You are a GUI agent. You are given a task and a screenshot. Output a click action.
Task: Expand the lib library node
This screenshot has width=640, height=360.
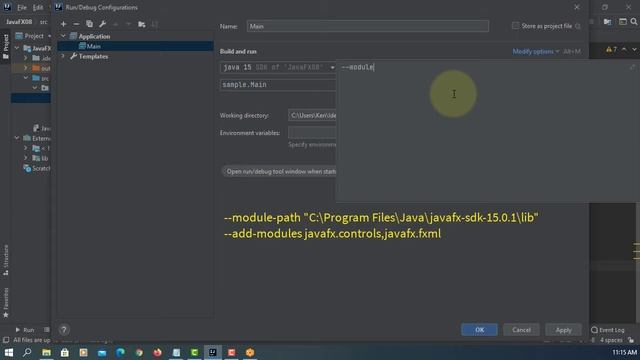tap(26, 158)
